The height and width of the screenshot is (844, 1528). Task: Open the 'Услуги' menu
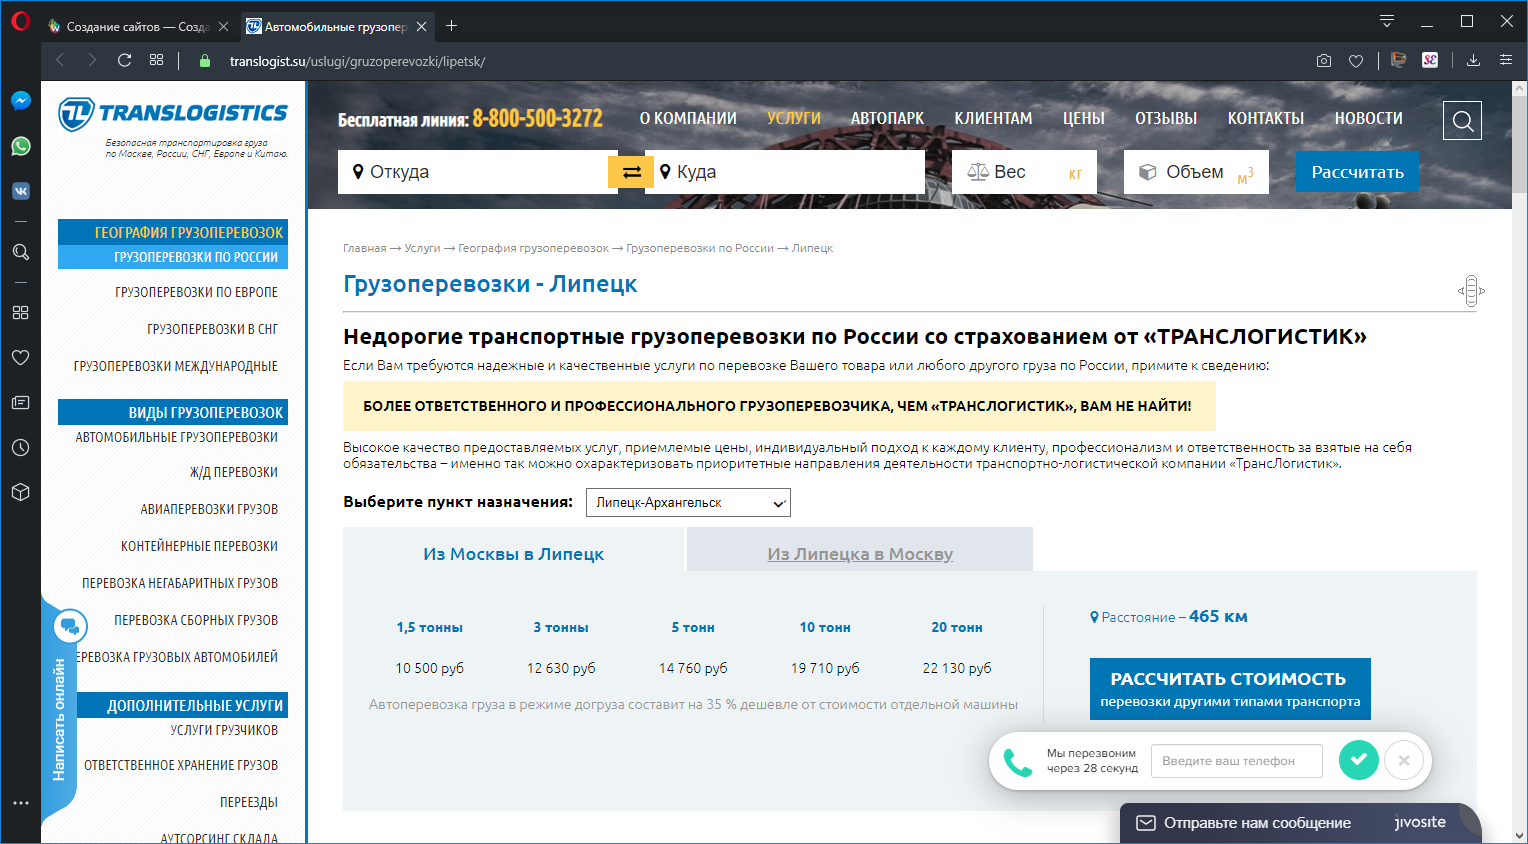(794, 118)
